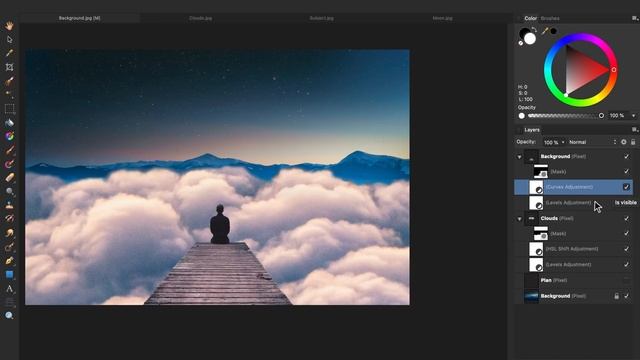Select the Rectangular Marquee tool

[x=9, y=109]
